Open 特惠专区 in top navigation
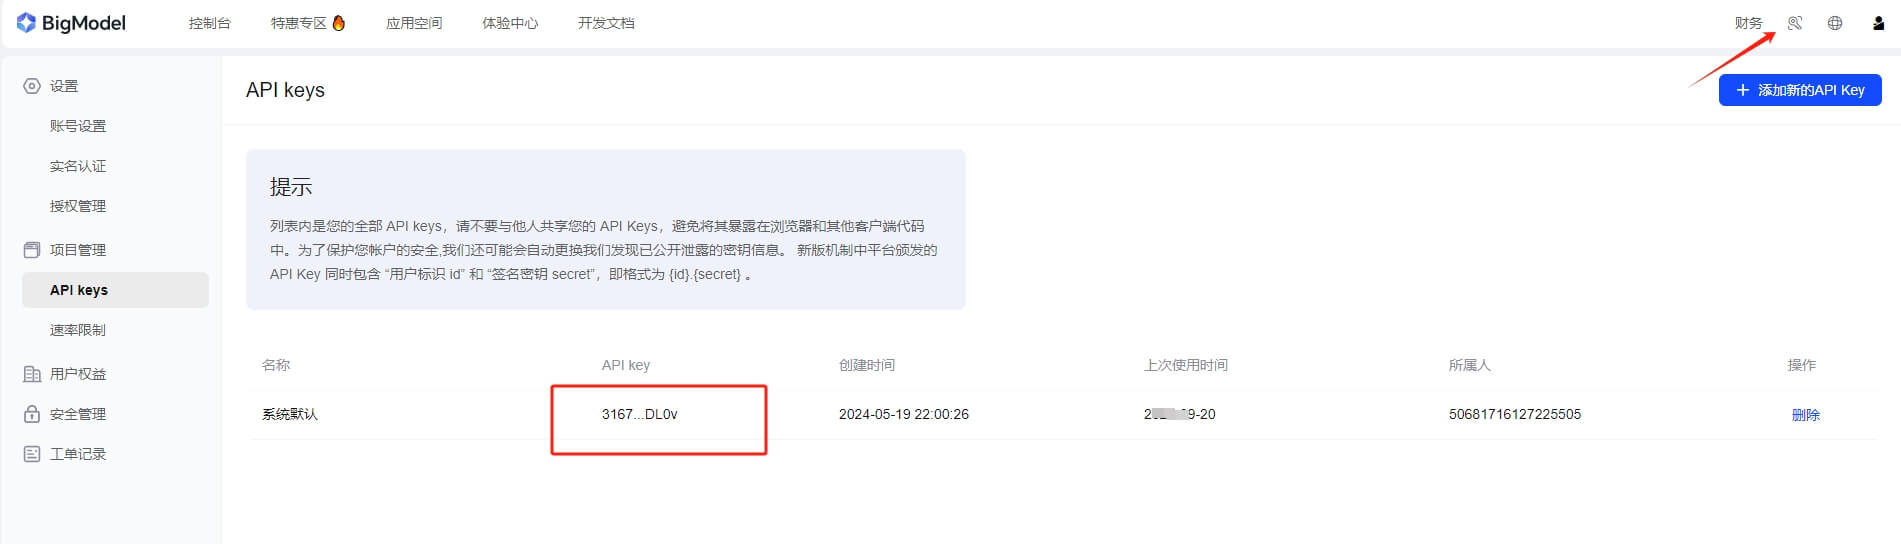The image size is (1901, 544). click(298, 23)
